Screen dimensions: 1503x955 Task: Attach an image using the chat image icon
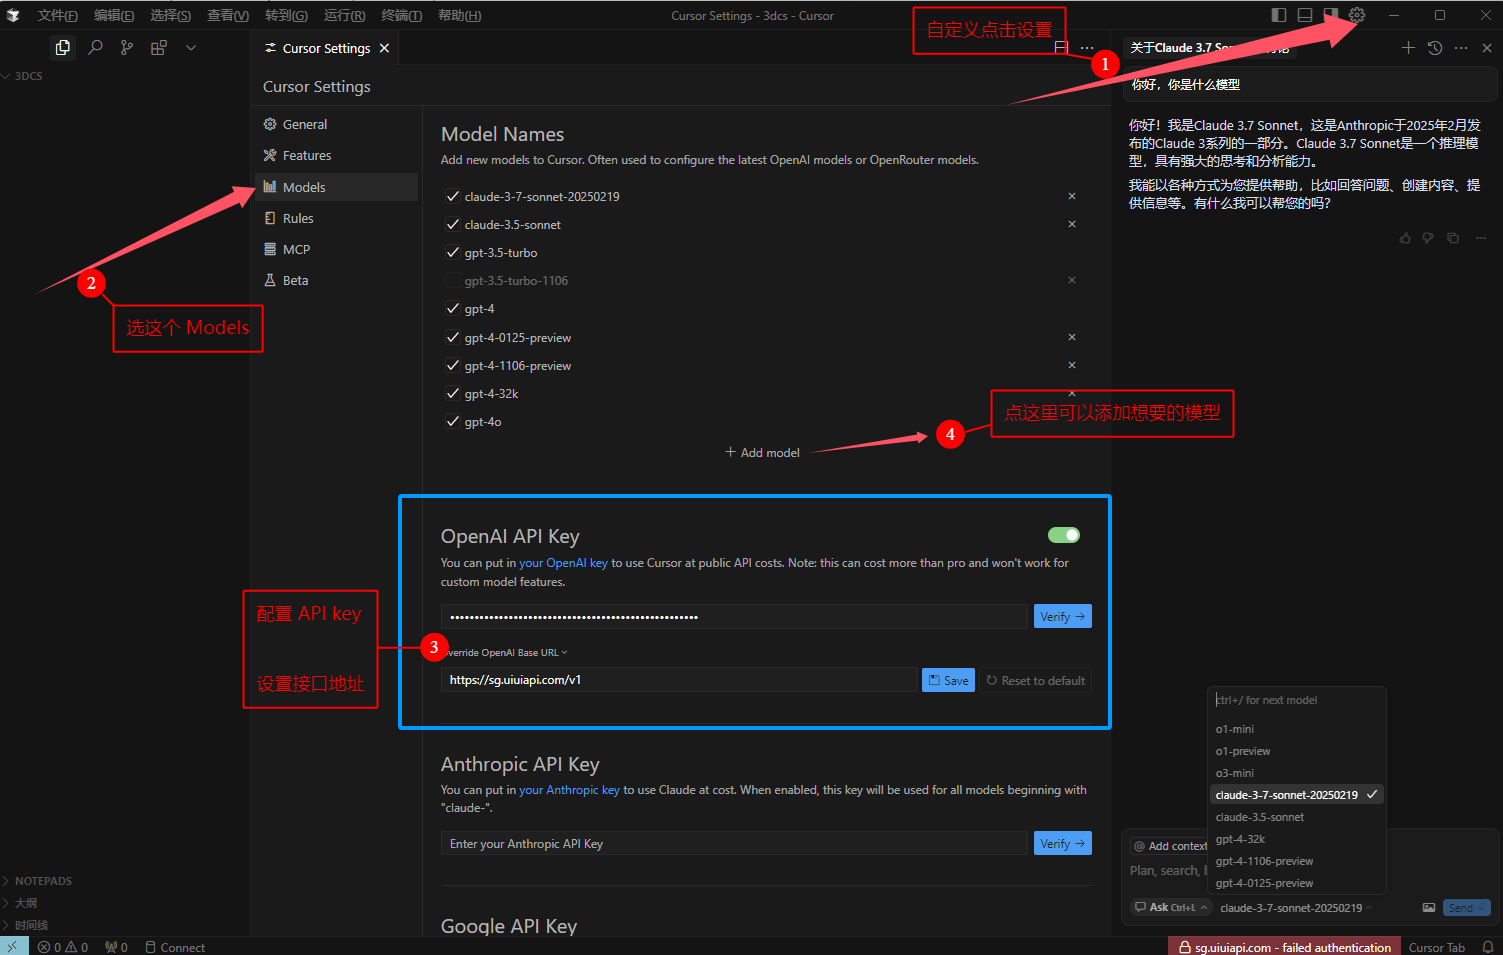(1429, 908)
